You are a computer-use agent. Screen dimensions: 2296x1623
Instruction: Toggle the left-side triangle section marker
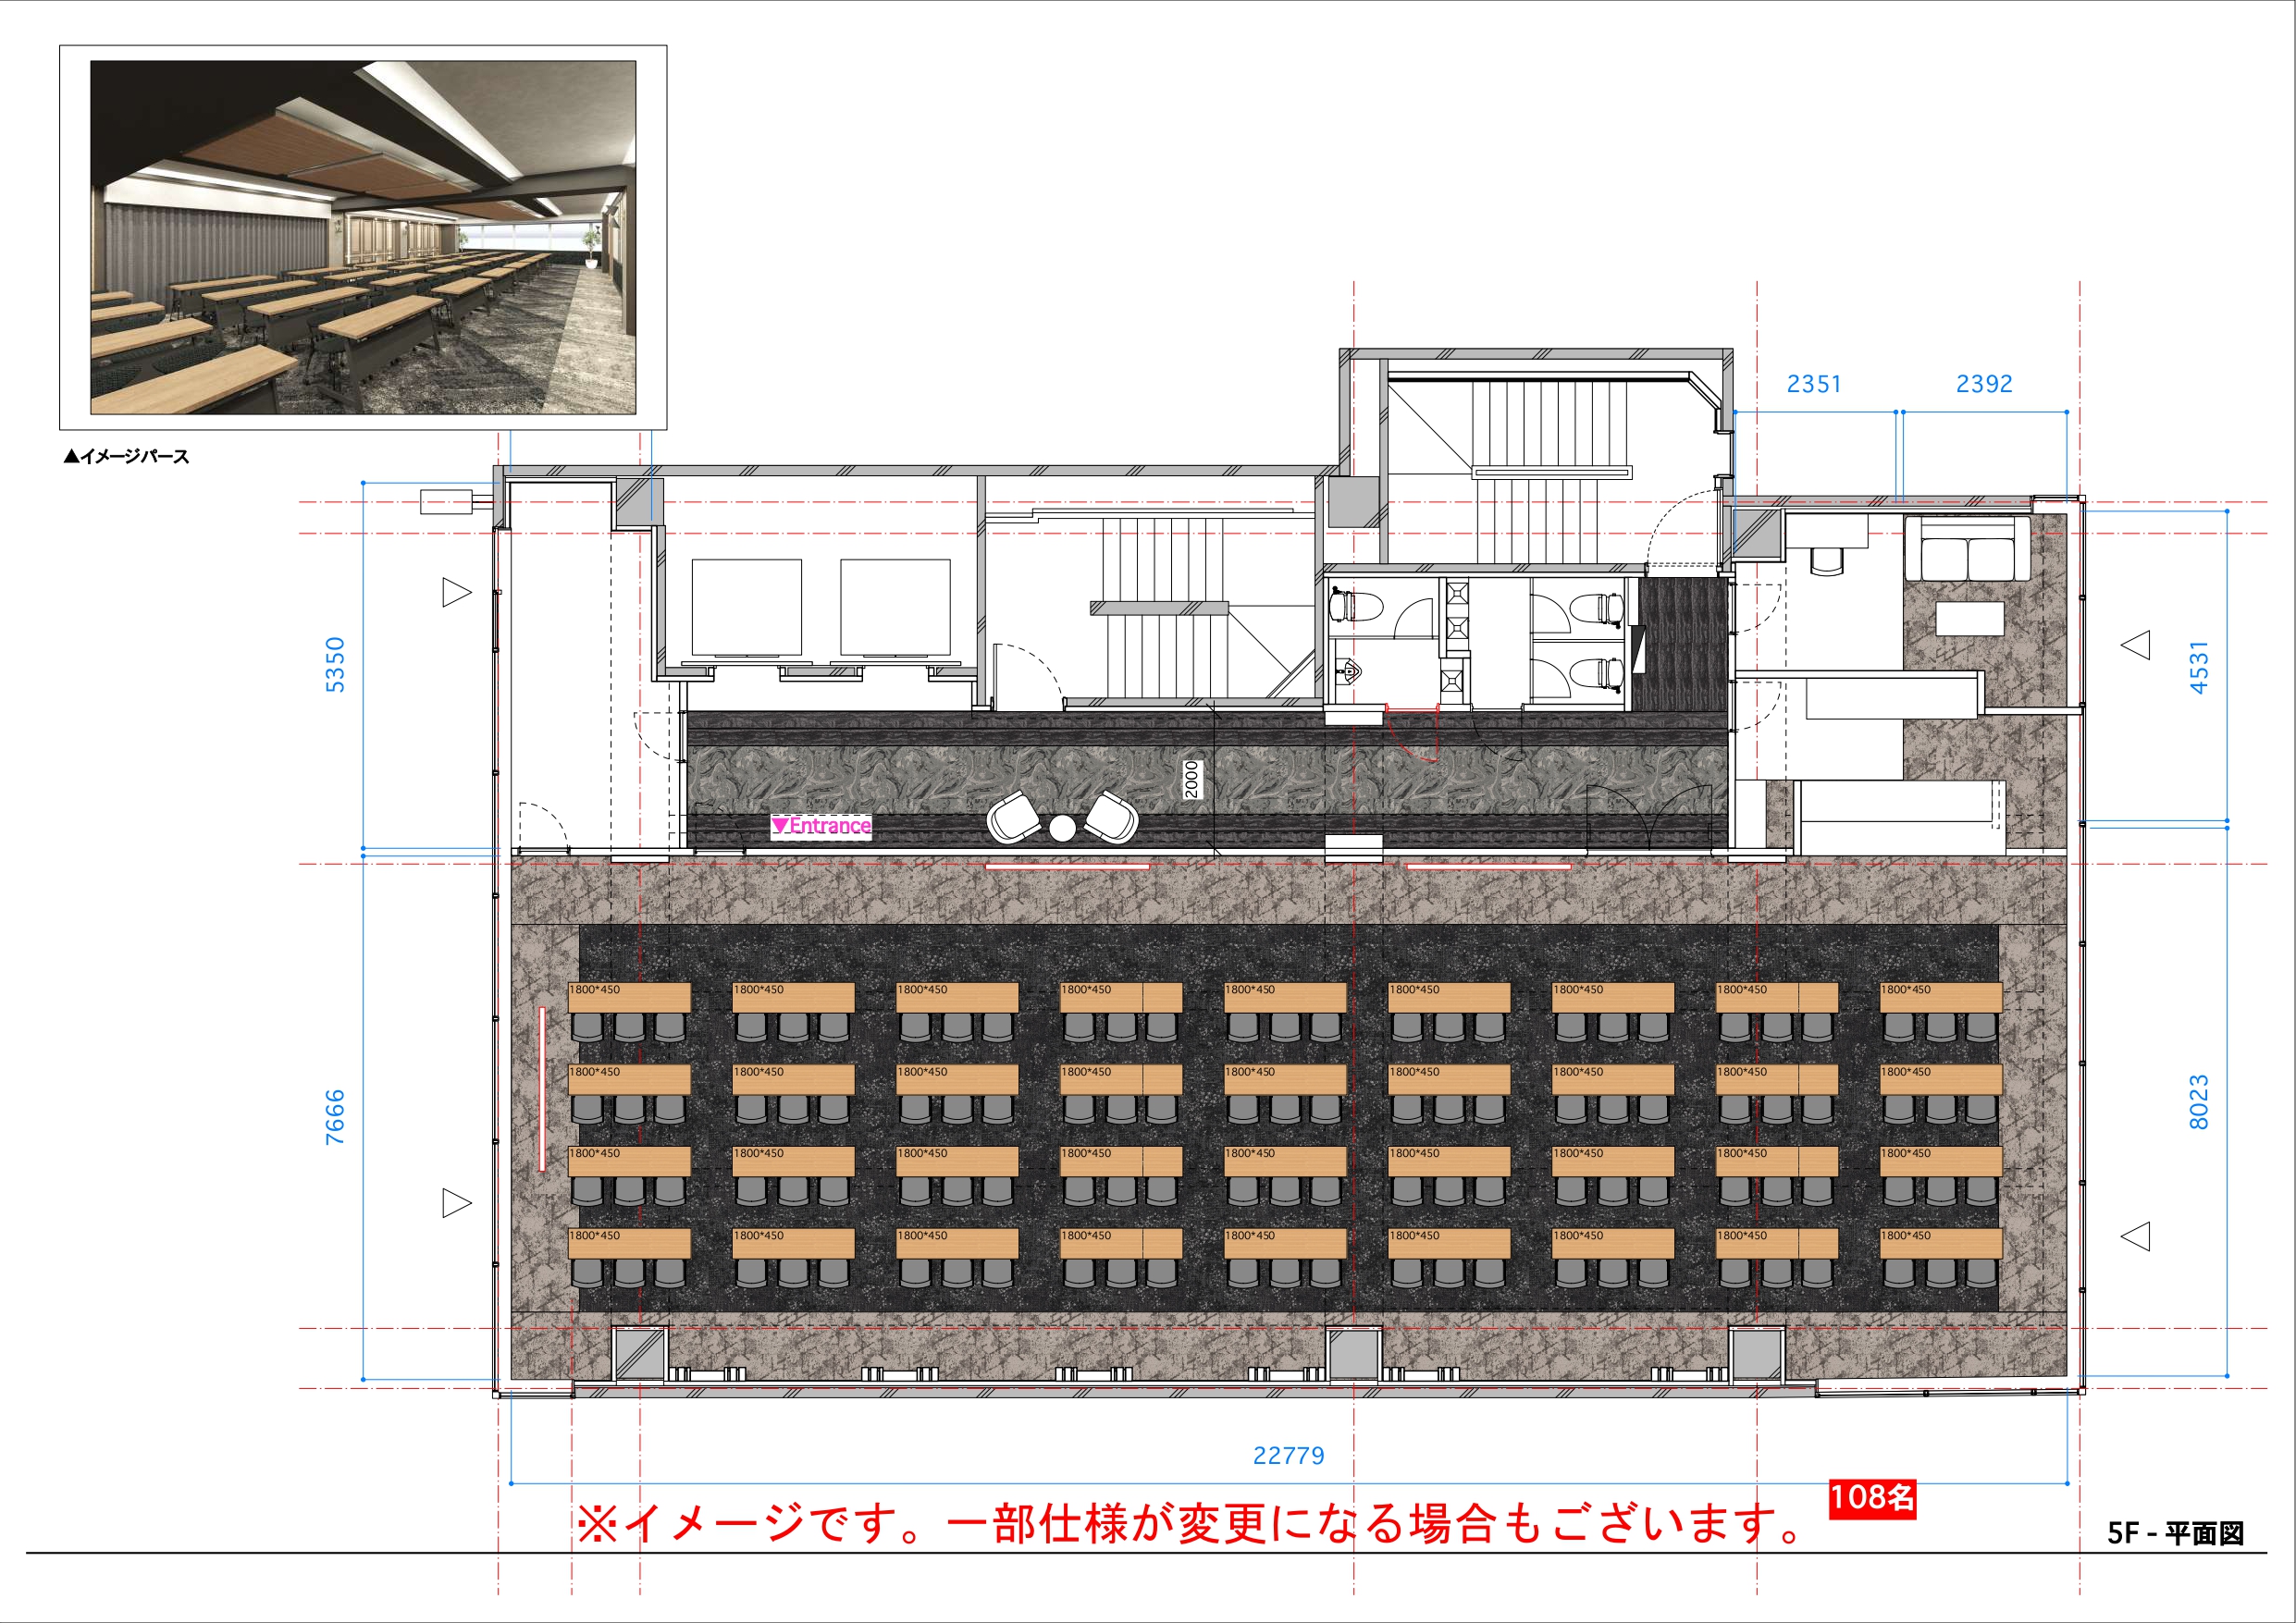[x=457, y=590]
